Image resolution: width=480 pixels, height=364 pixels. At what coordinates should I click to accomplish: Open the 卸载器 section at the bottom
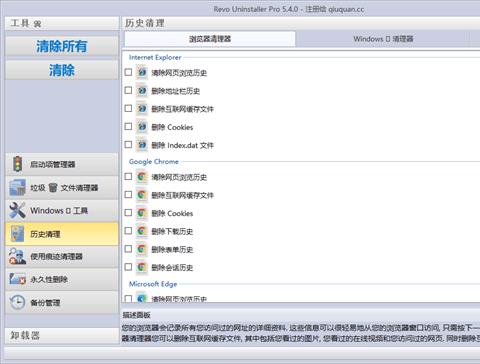click(62, 335)
